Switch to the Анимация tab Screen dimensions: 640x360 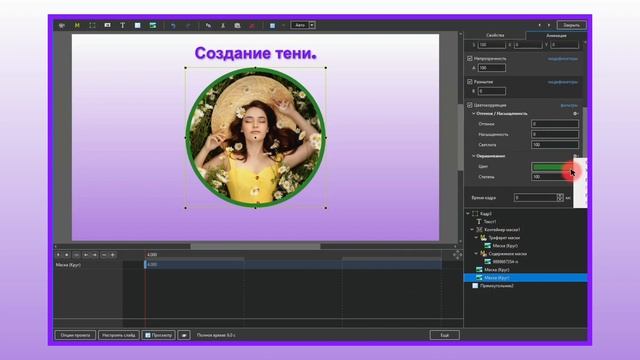(556, 36)
